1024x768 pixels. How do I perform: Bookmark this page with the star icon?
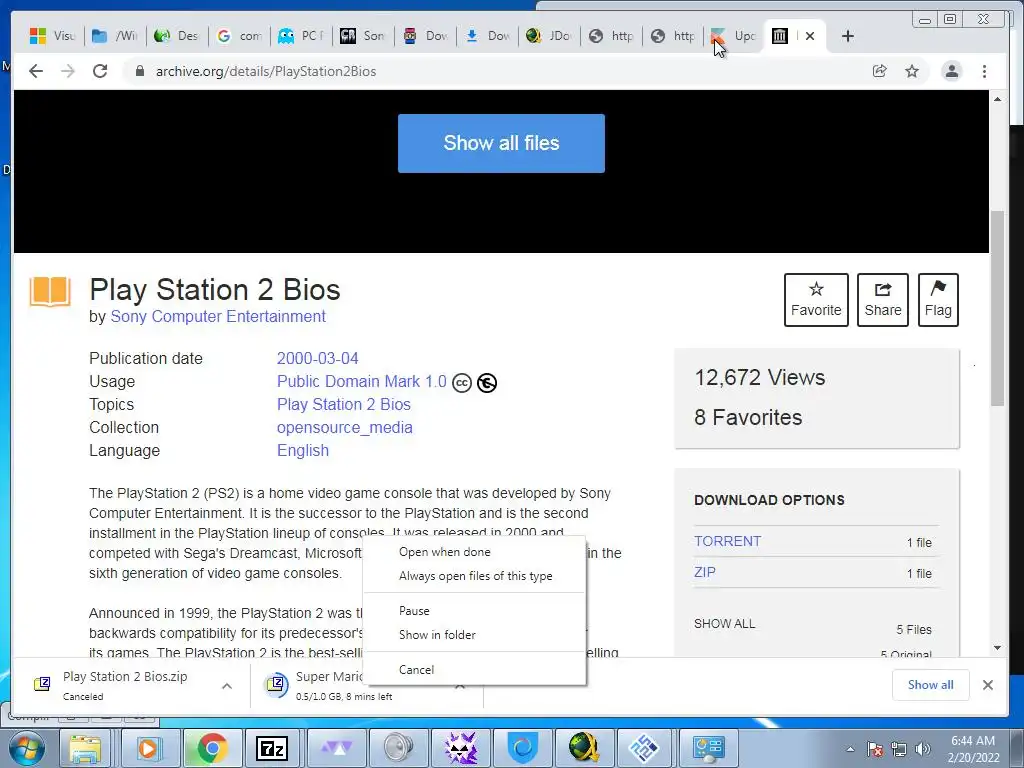[x=912, y=71]
